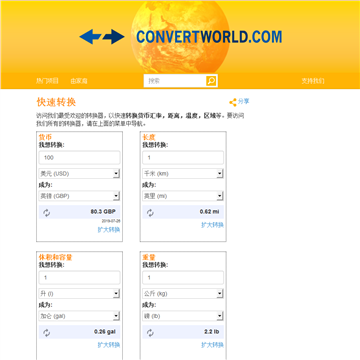The width and height of the screenshot is (360, 360).
Task: Click the 分享 share link text
Action: point(244,101)
